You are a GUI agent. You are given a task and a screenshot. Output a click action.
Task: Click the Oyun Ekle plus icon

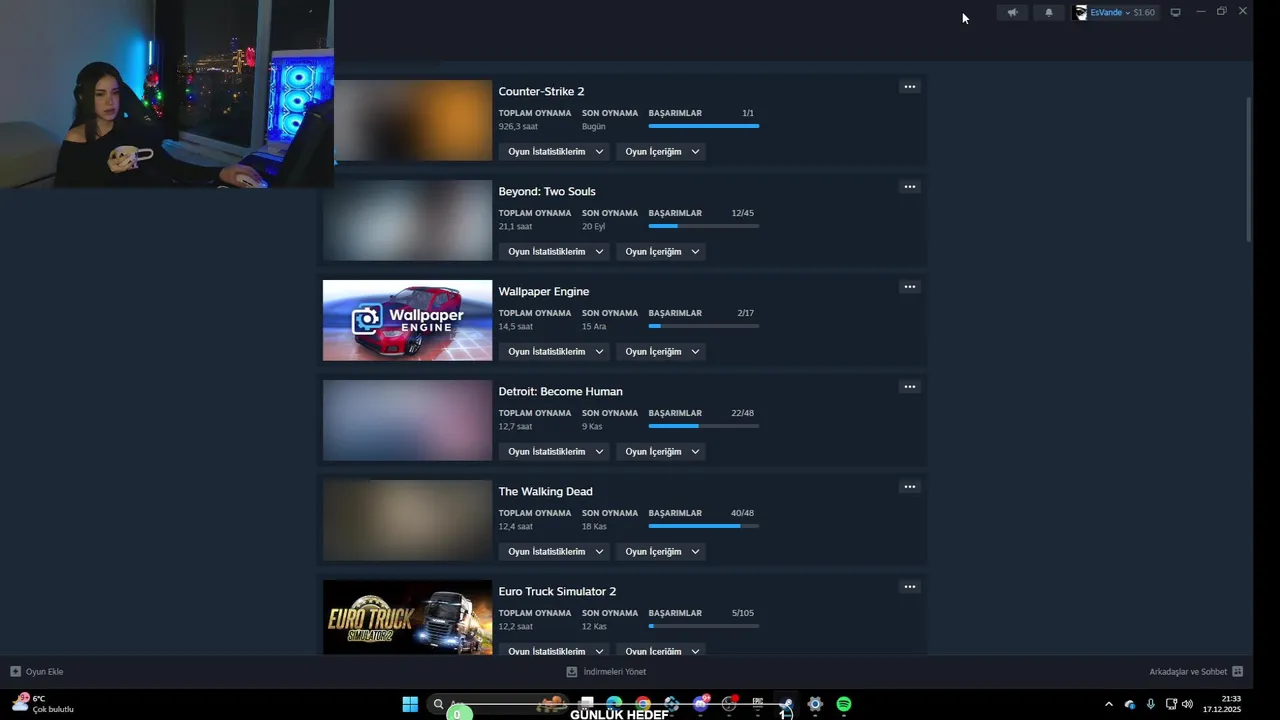15,672
